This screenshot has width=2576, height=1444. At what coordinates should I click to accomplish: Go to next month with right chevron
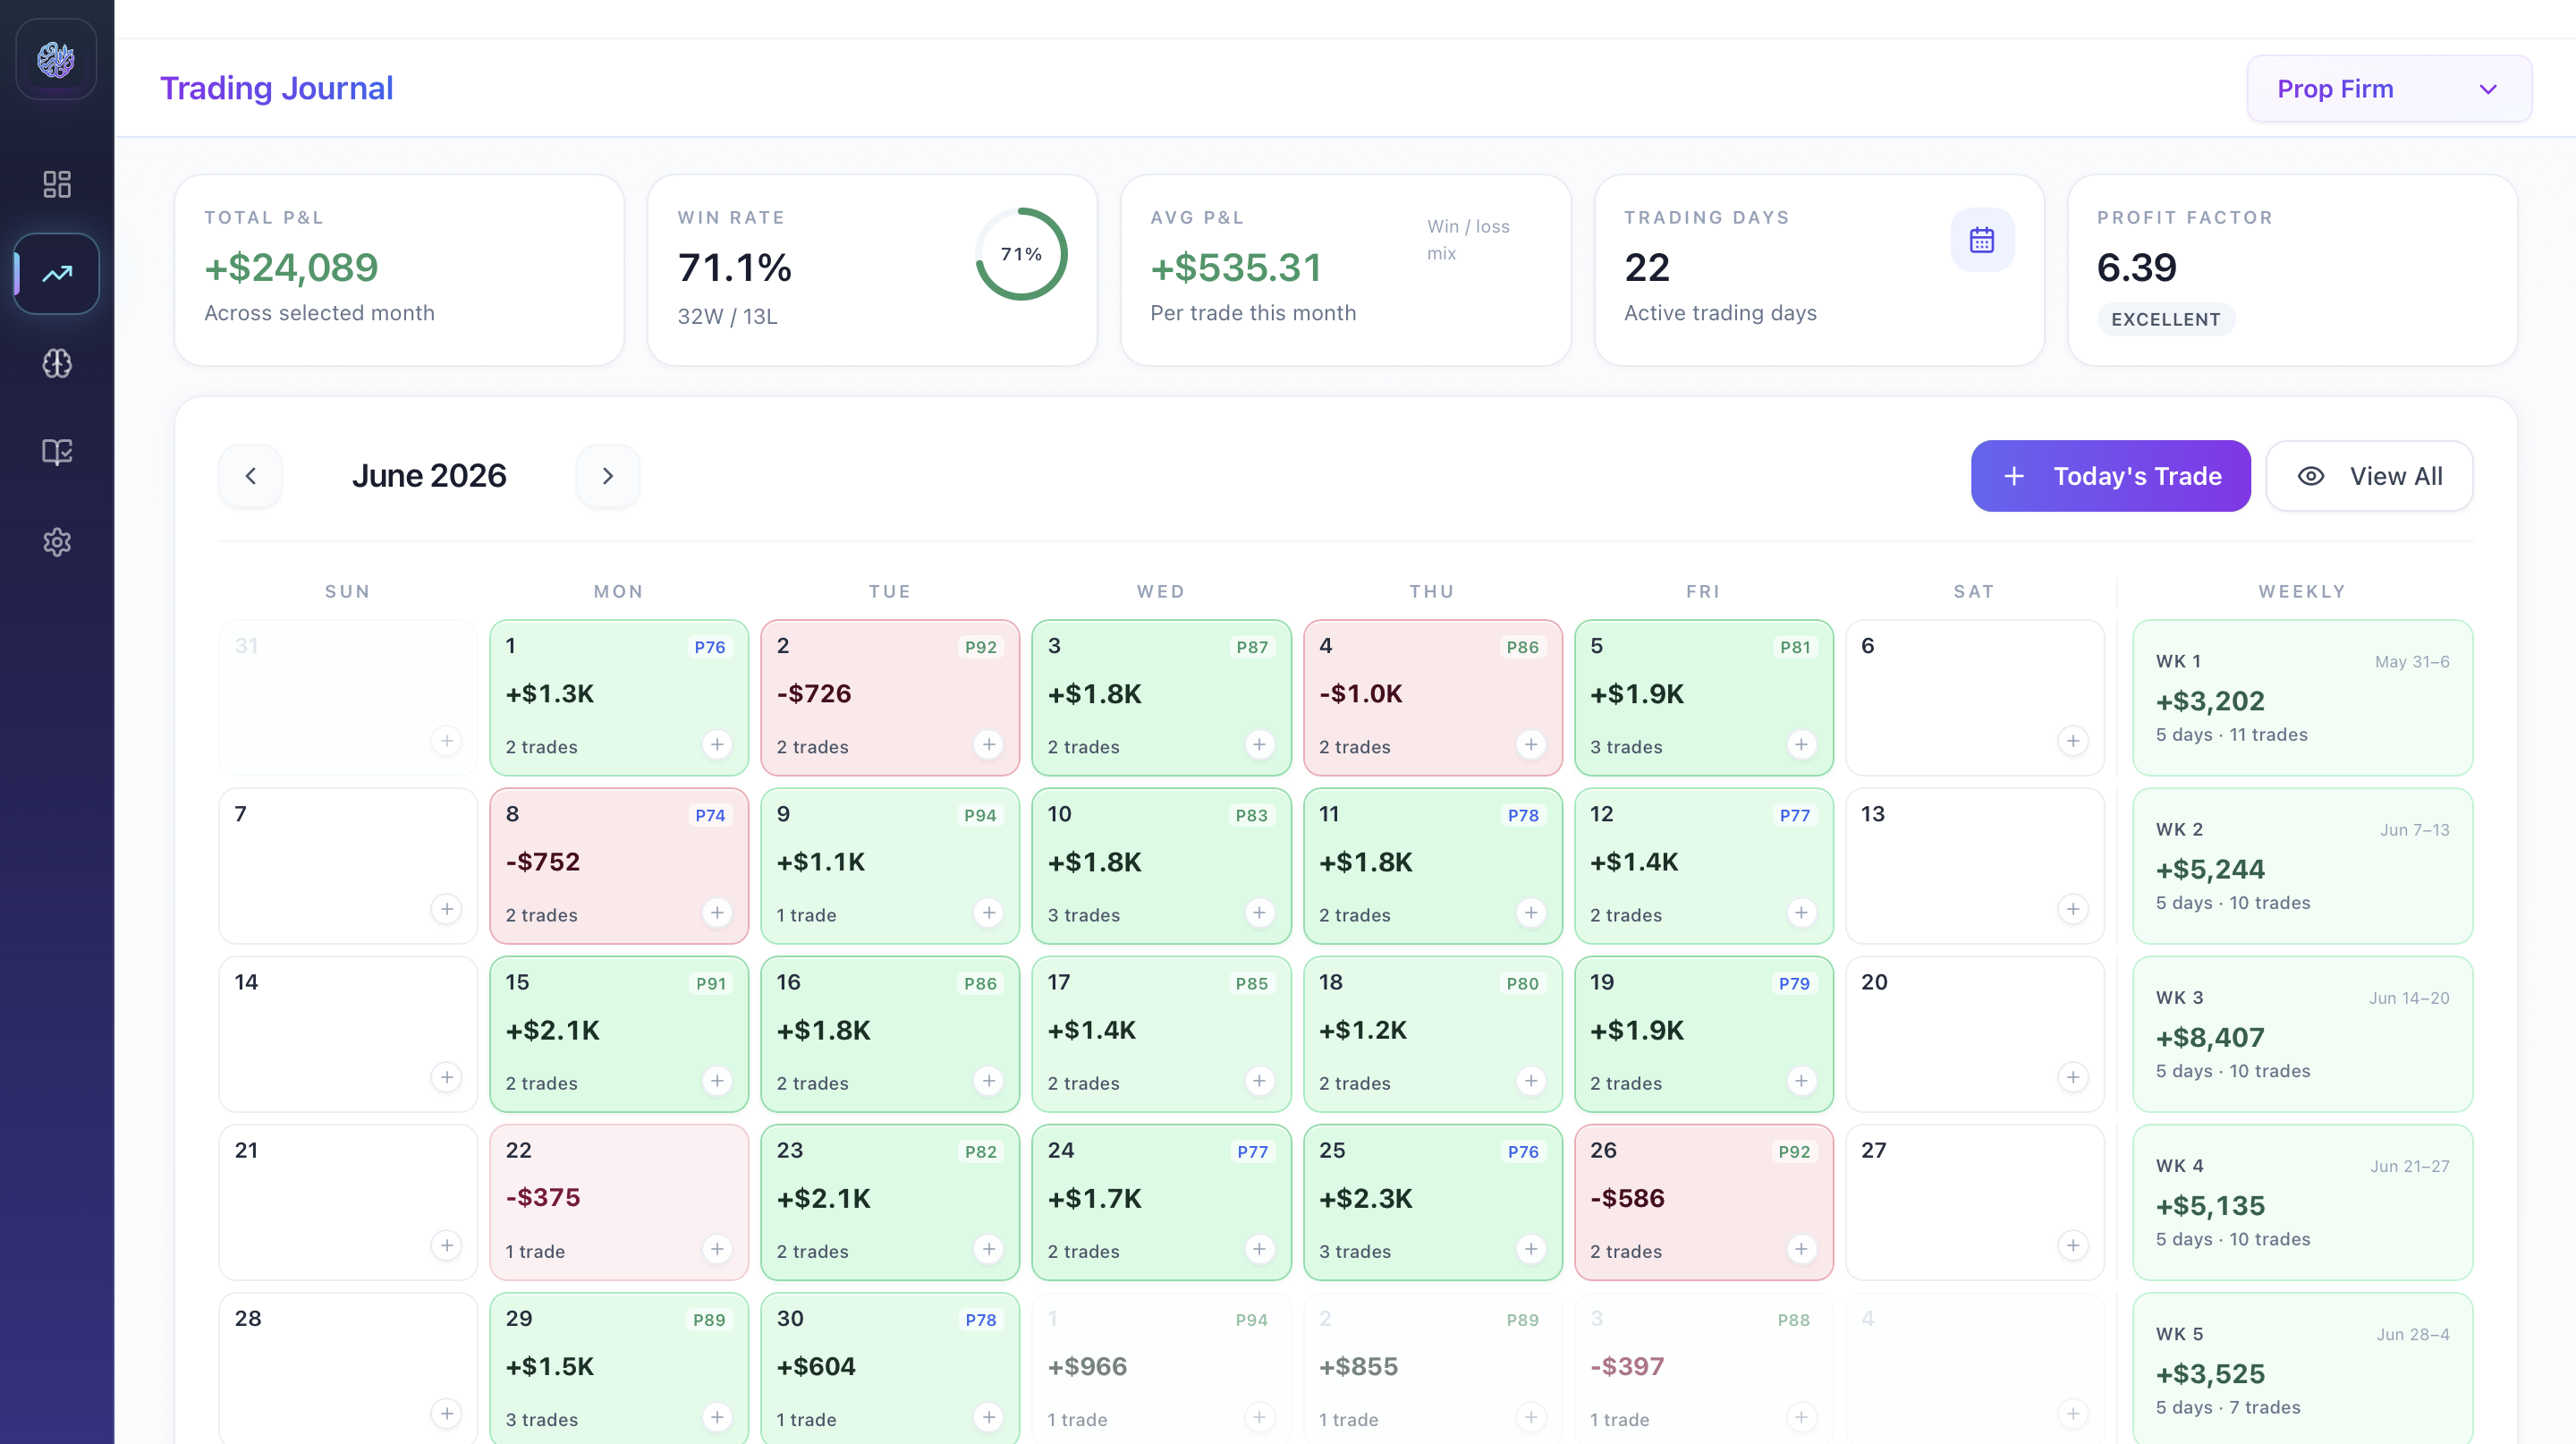point(607,476)
